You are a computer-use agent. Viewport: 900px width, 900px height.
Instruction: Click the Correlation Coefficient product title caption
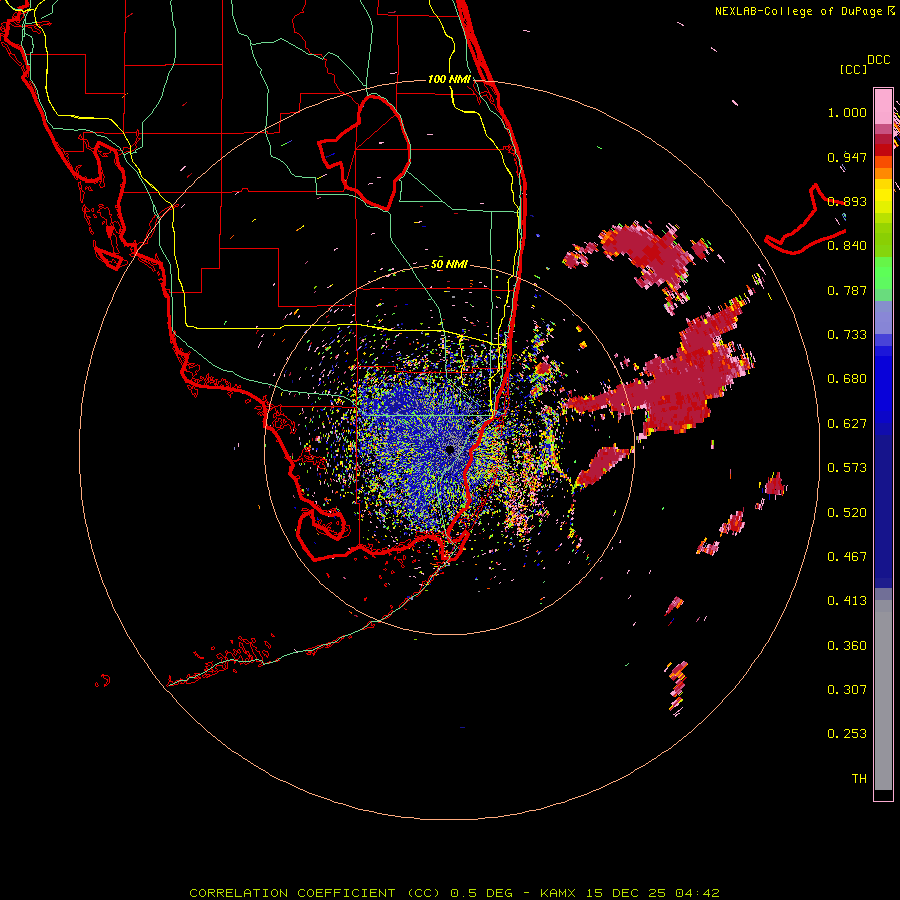pyautogui.click(x=454, y=893)
